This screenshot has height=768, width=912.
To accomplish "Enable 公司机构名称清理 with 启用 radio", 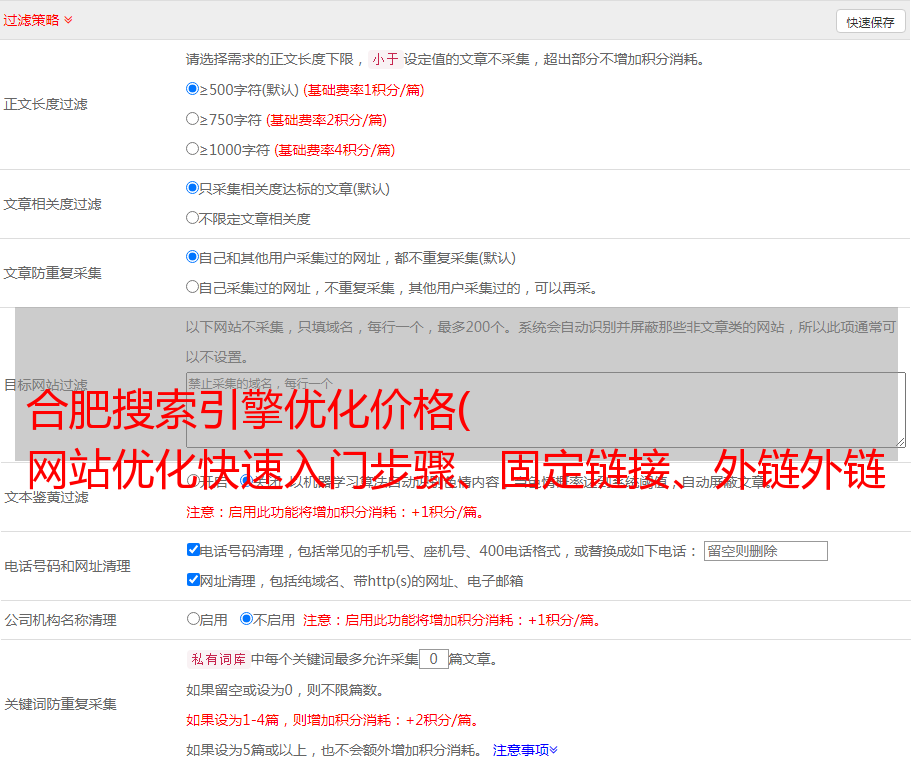I will [193, 619].
